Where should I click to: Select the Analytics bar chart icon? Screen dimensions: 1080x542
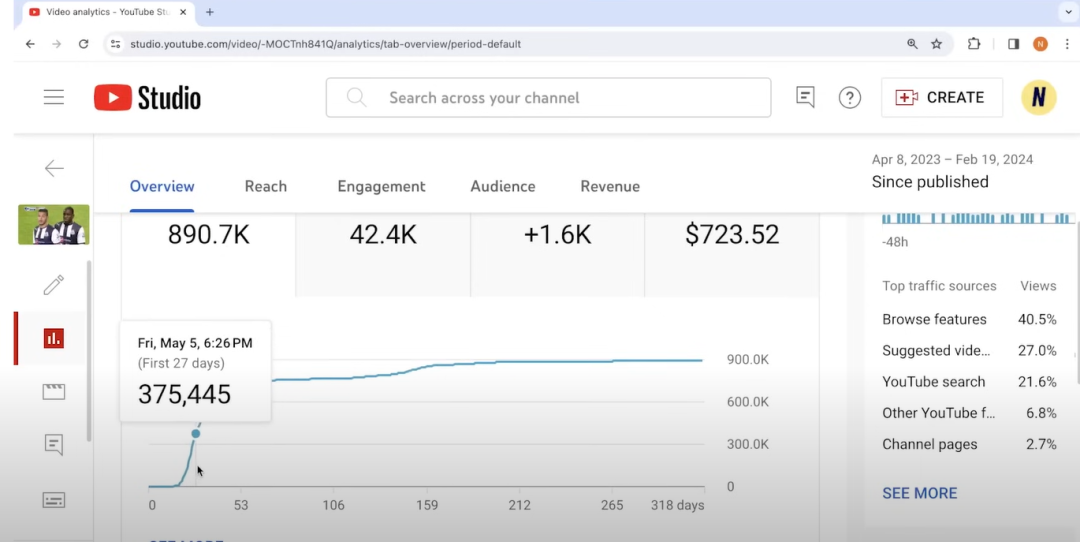tap(54, 338)
